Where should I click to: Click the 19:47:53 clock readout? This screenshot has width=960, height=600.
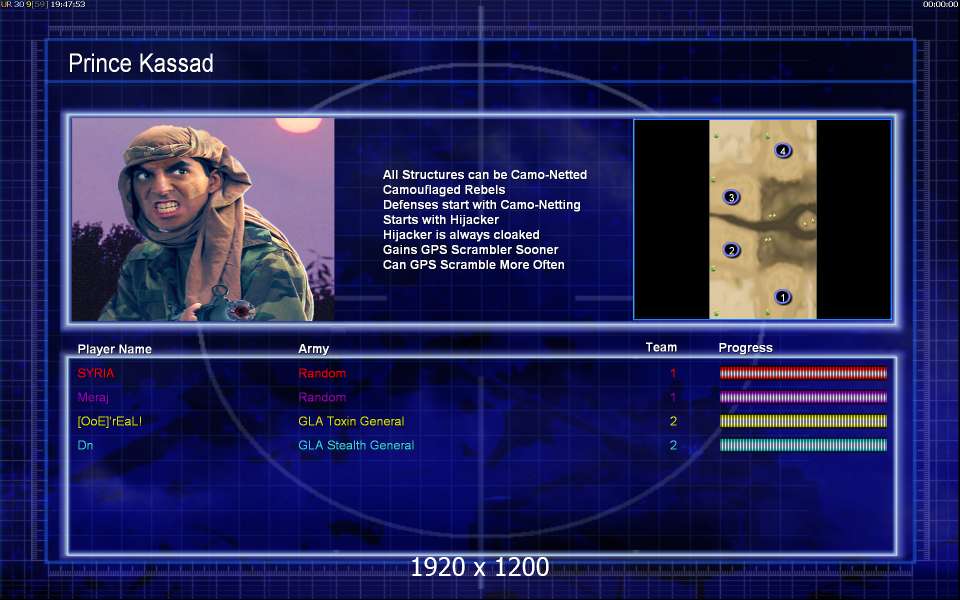(x=67, y=4)
